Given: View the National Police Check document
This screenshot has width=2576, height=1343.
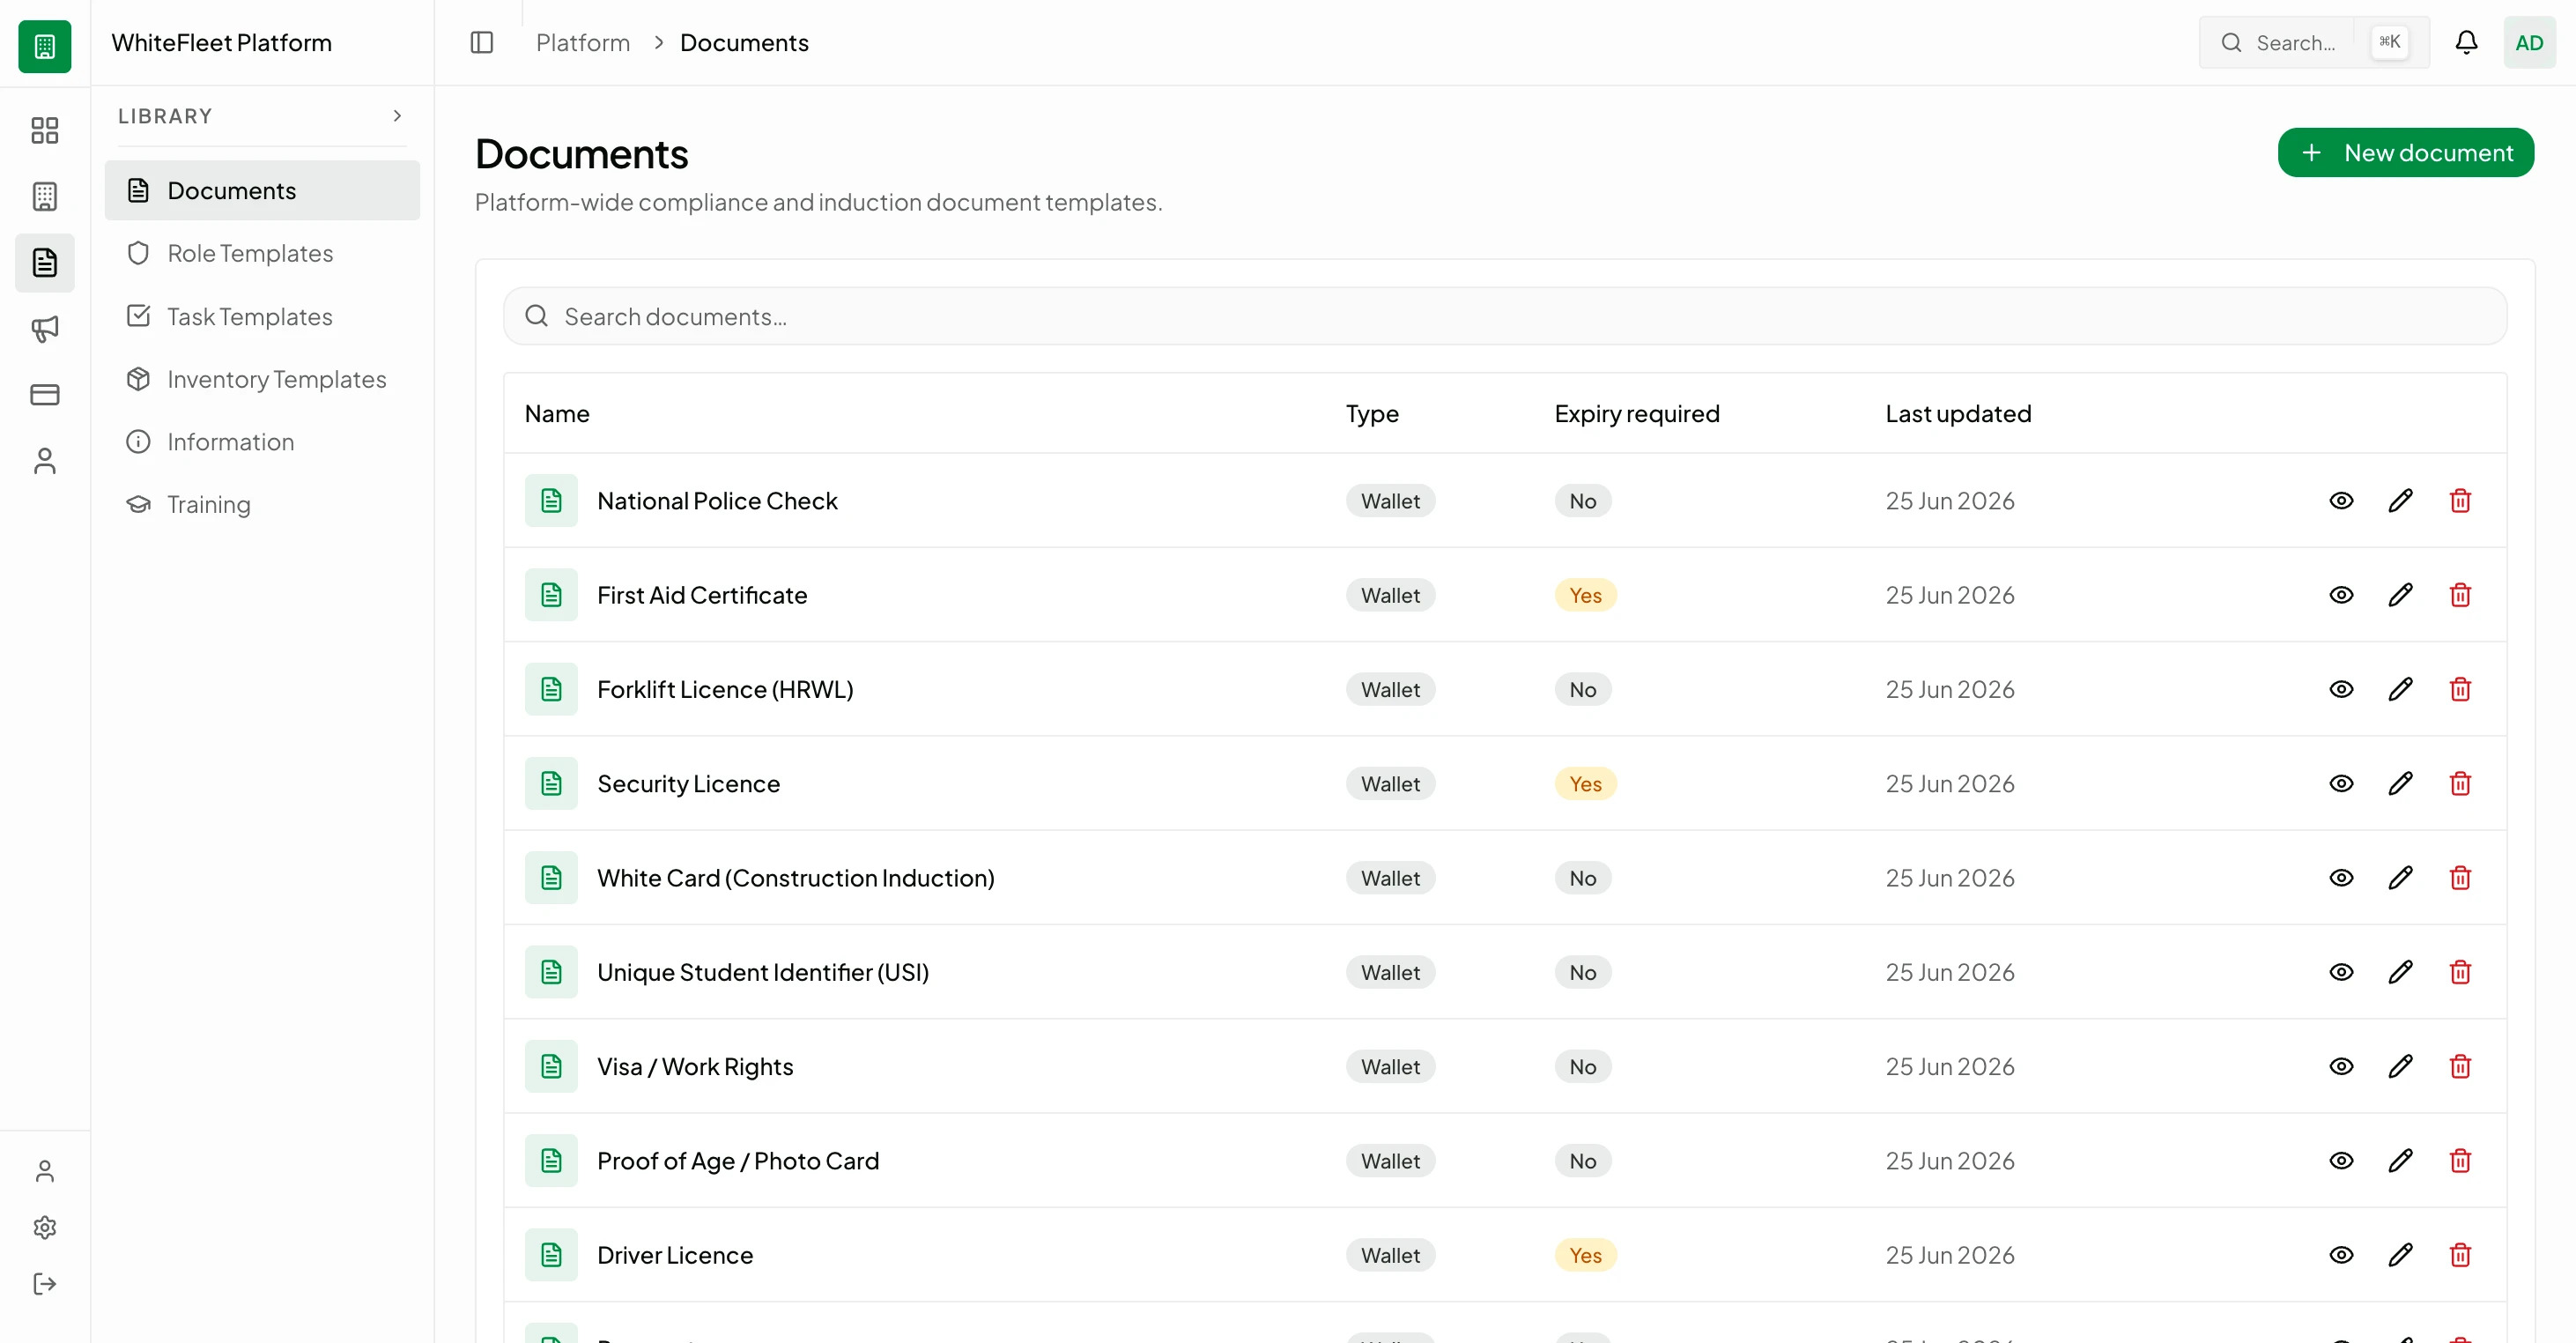Looking at the screenshot, I should (x=2341, y=500).
